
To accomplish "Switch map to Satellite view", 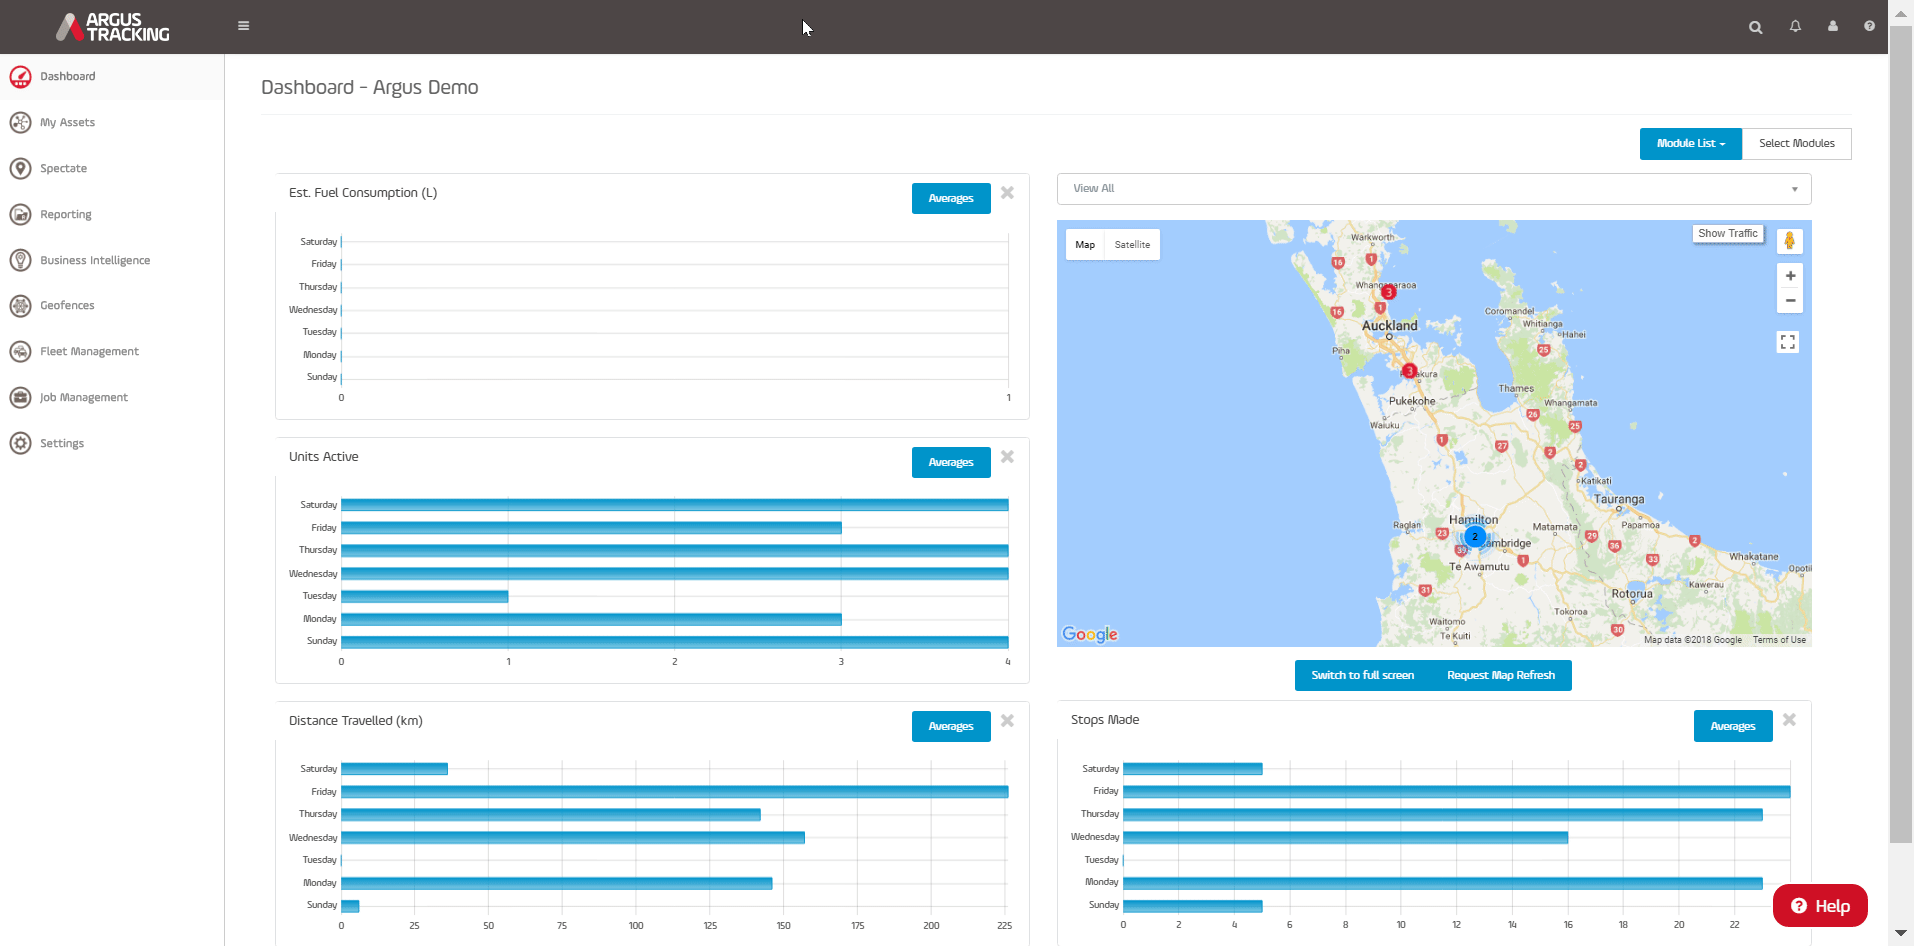I will (x=1132, y=245).
